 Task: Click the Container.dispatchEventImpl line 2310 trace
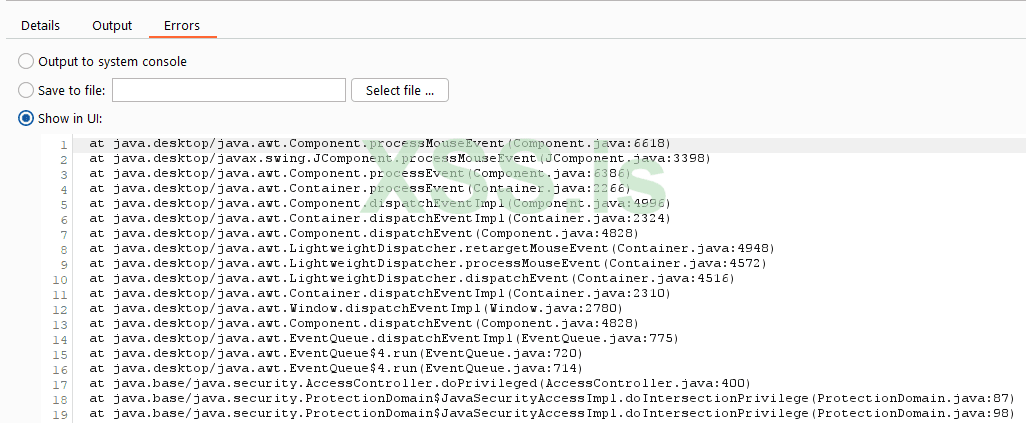(x=380, y=294)
